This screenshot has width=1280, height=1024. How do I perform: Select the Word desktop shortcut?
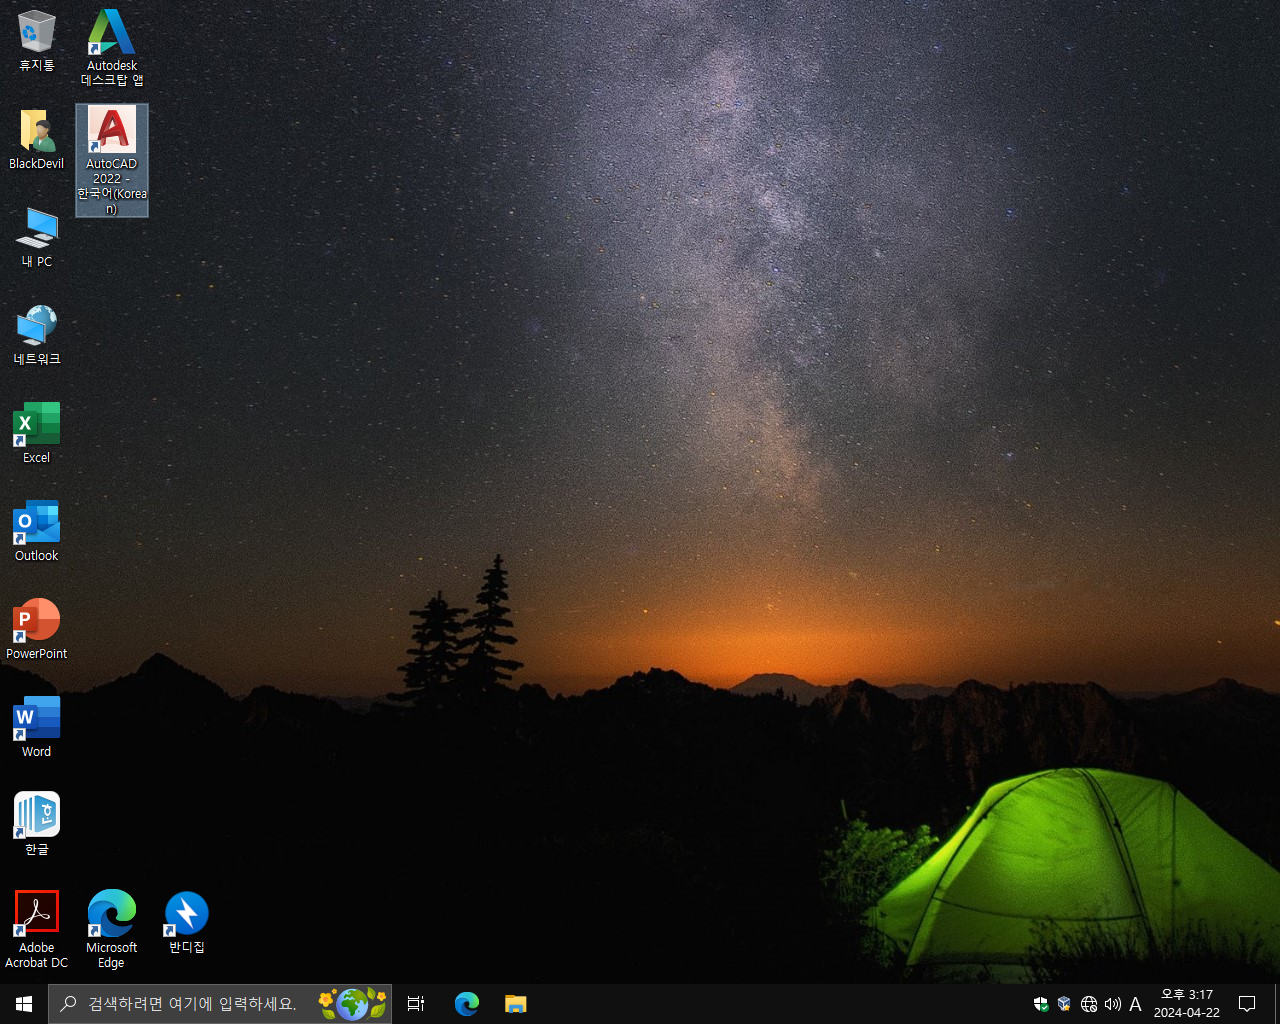[37, 727]
